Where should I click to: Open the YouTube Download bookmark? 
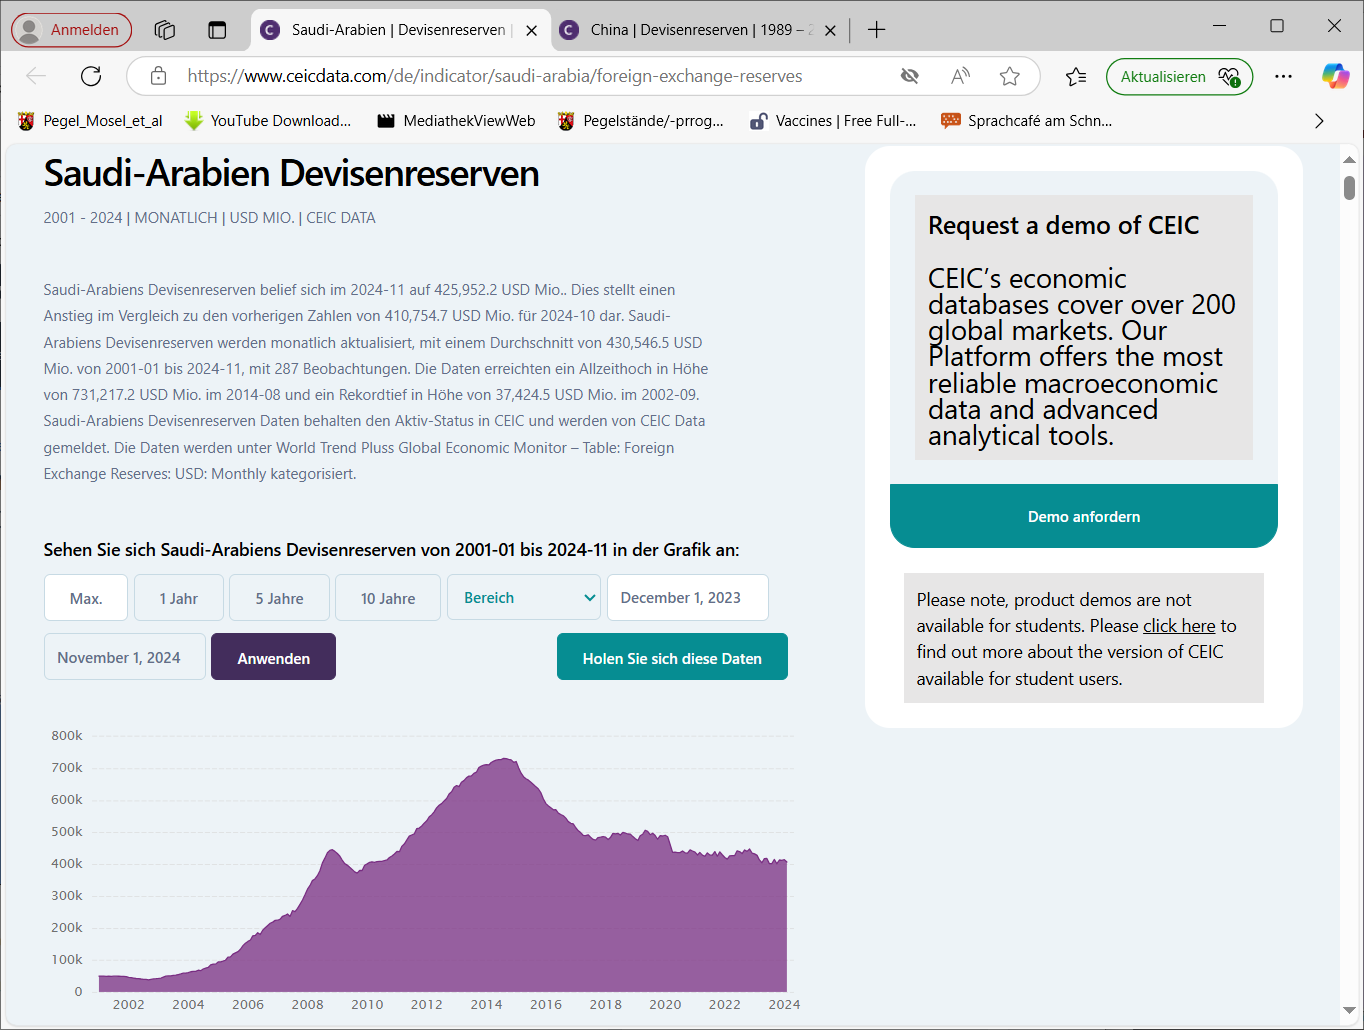pyautogui.click(x=268, y=121)
